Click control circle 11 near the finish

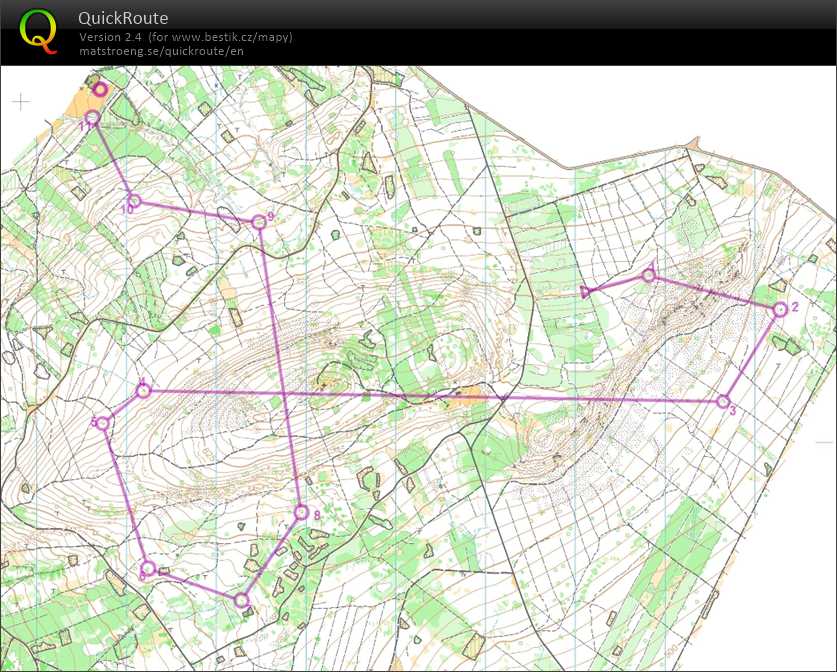coord(92,119)
